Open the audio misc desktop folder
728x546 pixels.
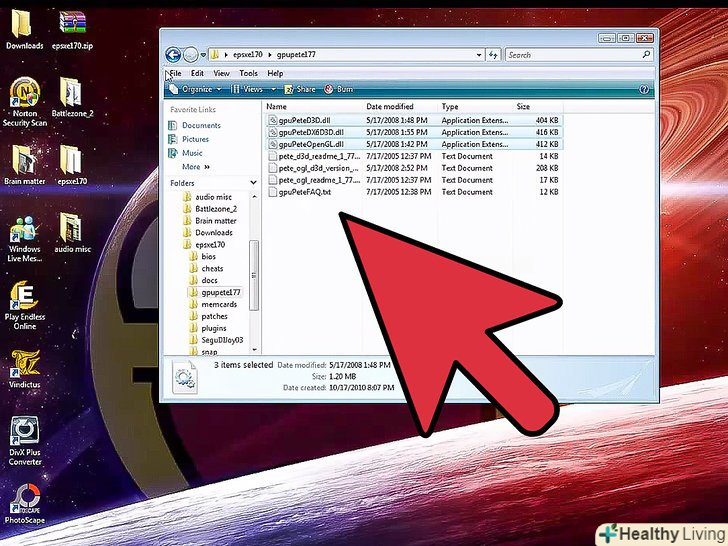click(x=72, y=233)
